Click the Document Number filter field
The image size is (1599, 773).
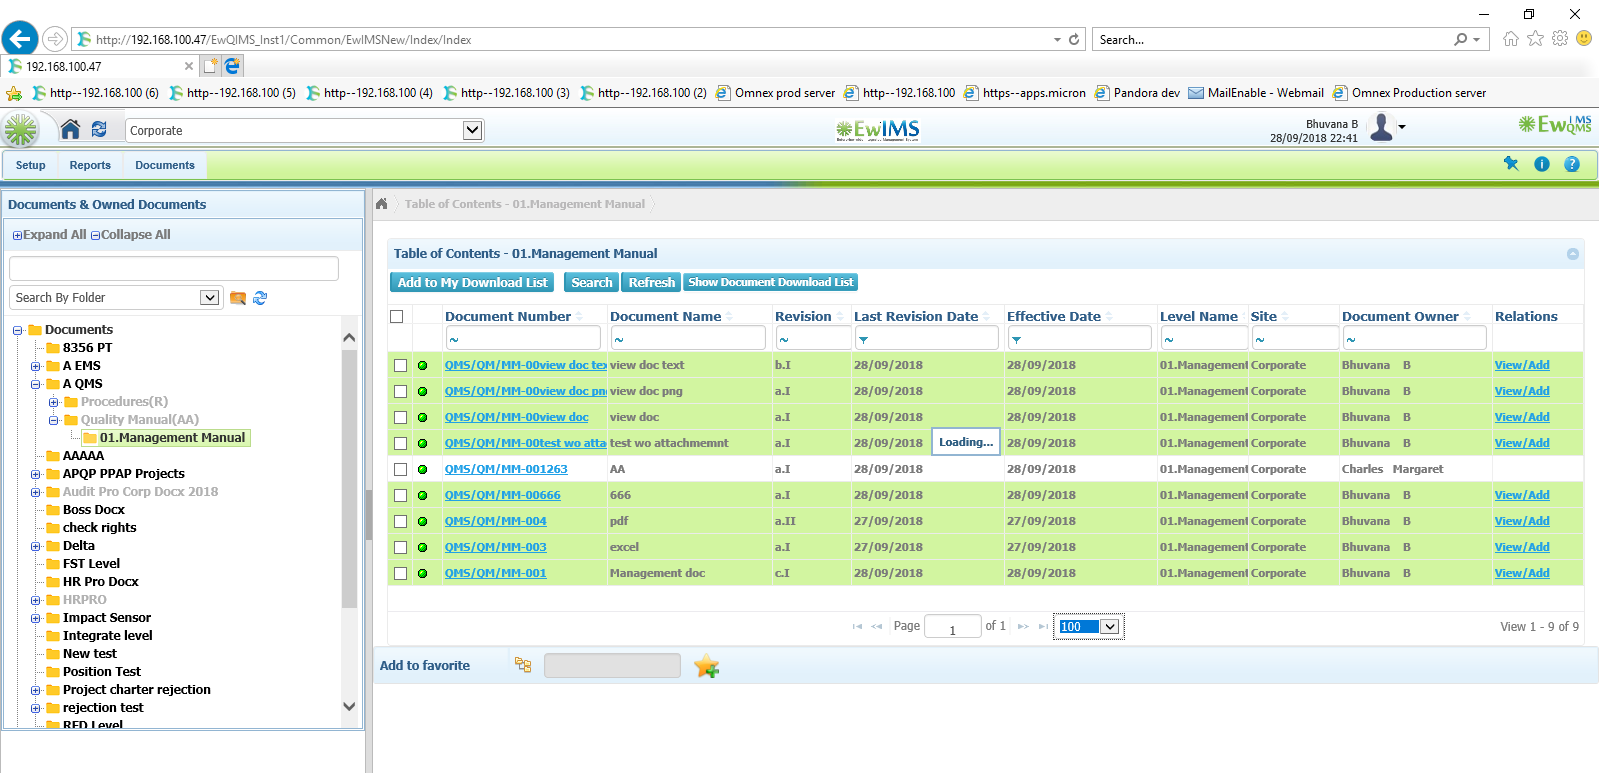click(x=523, y=339)
